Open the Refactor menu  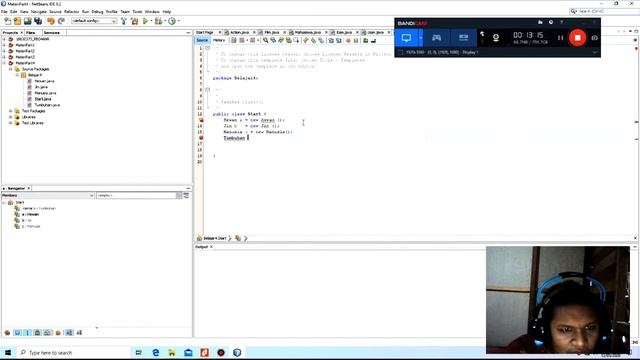71,12
